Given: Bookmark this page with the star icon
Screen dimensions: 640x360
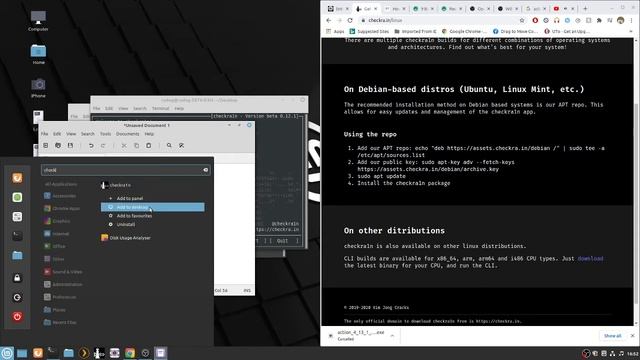Looking at the screenshot, I should [522, 20].
